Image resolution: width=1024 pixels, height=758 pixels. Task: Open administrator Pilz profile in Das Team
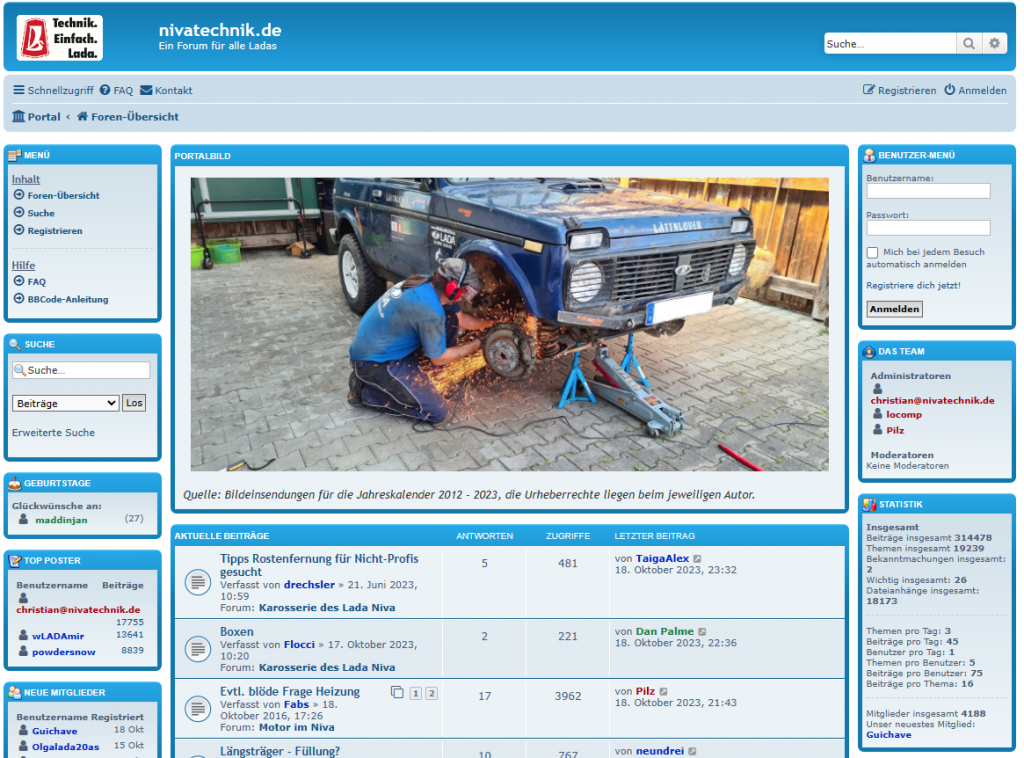click(x=895, y=430)
